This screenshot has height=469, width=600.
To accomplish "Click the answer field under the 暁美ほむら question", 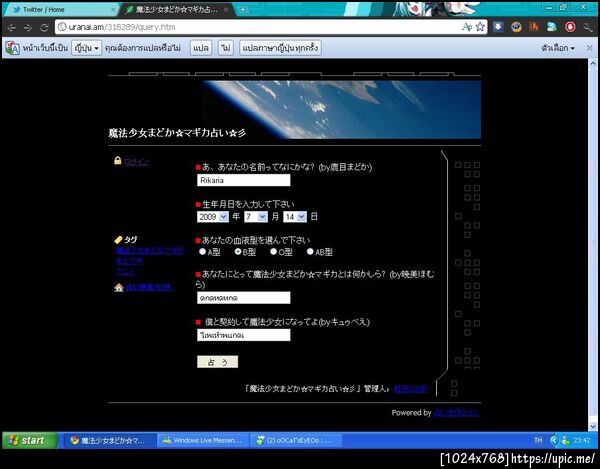I will tap(244, 298).
